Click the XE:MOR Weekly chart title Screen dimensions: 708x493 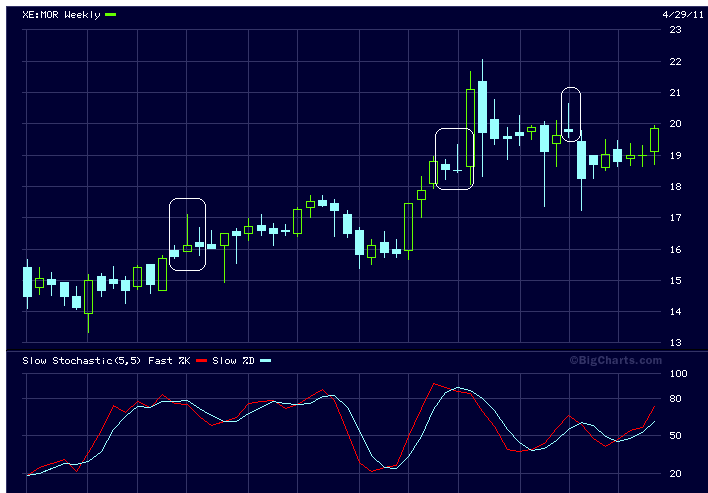[61, 15]
